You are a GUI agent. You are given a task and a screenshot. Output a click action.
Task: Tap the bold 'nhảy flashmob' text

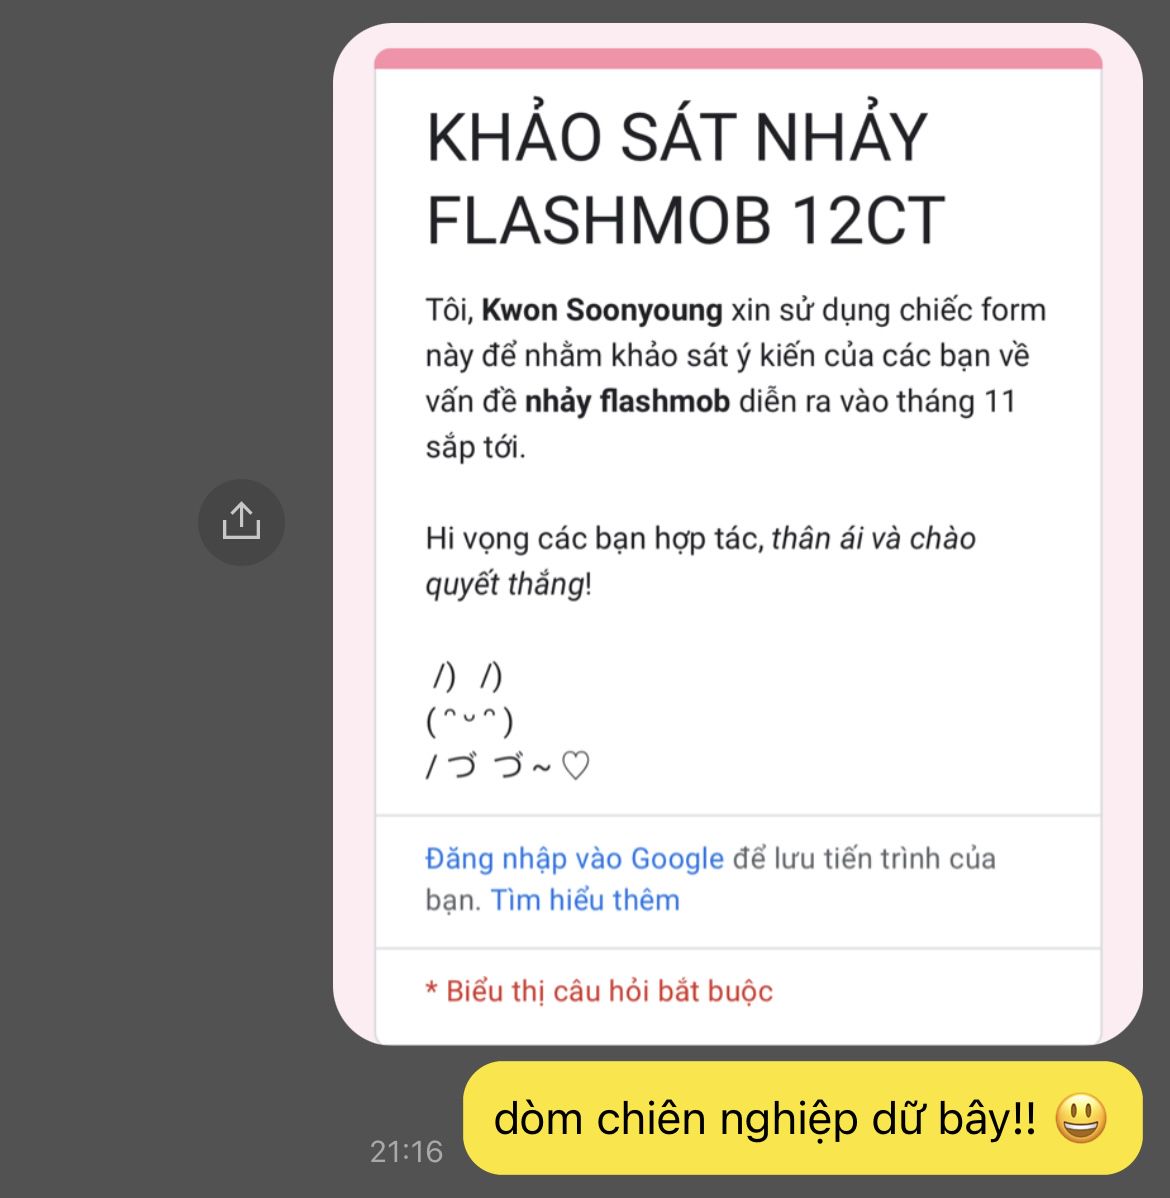[x=627, y=402]
